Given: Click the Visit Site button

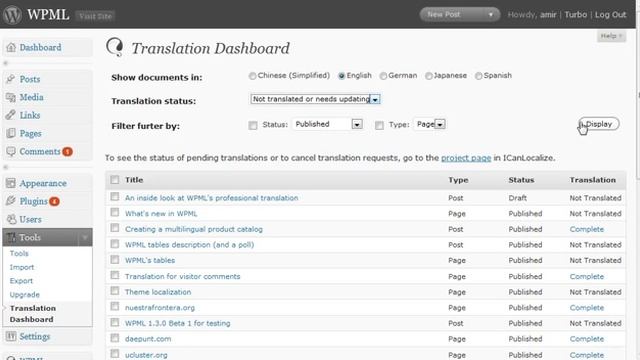Looking at the screenshot, I should (96, 16).
